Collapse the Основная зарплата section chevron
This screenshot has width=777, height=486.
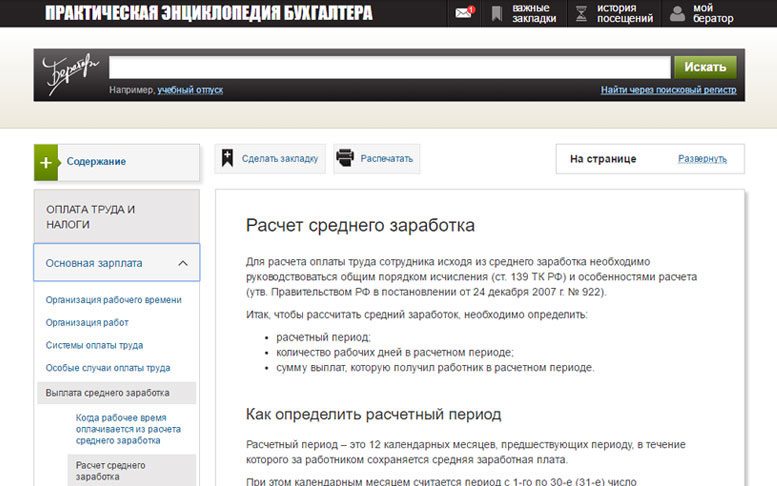point(183,263)
